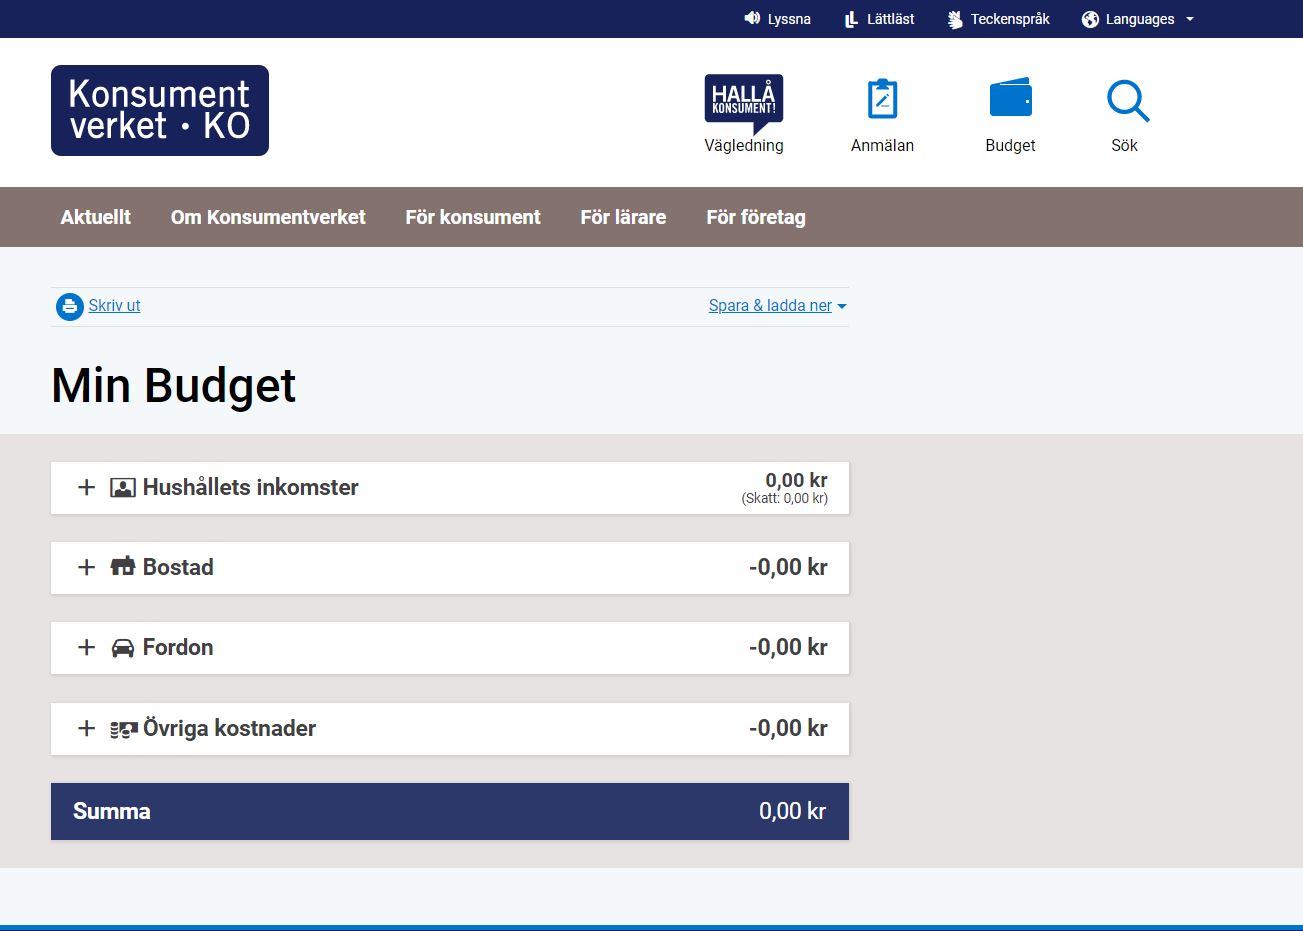The image size is (1303, 931).
Task: Click the Bostad heading text
Action: (x=178, y=567)
